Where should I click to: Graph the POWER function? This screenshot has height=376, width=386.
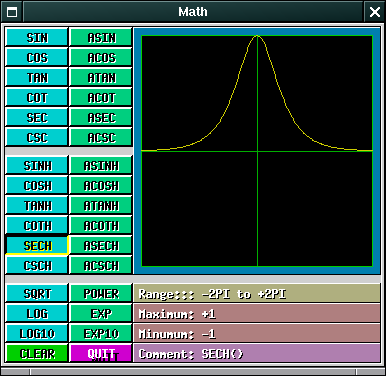point(101,293)
